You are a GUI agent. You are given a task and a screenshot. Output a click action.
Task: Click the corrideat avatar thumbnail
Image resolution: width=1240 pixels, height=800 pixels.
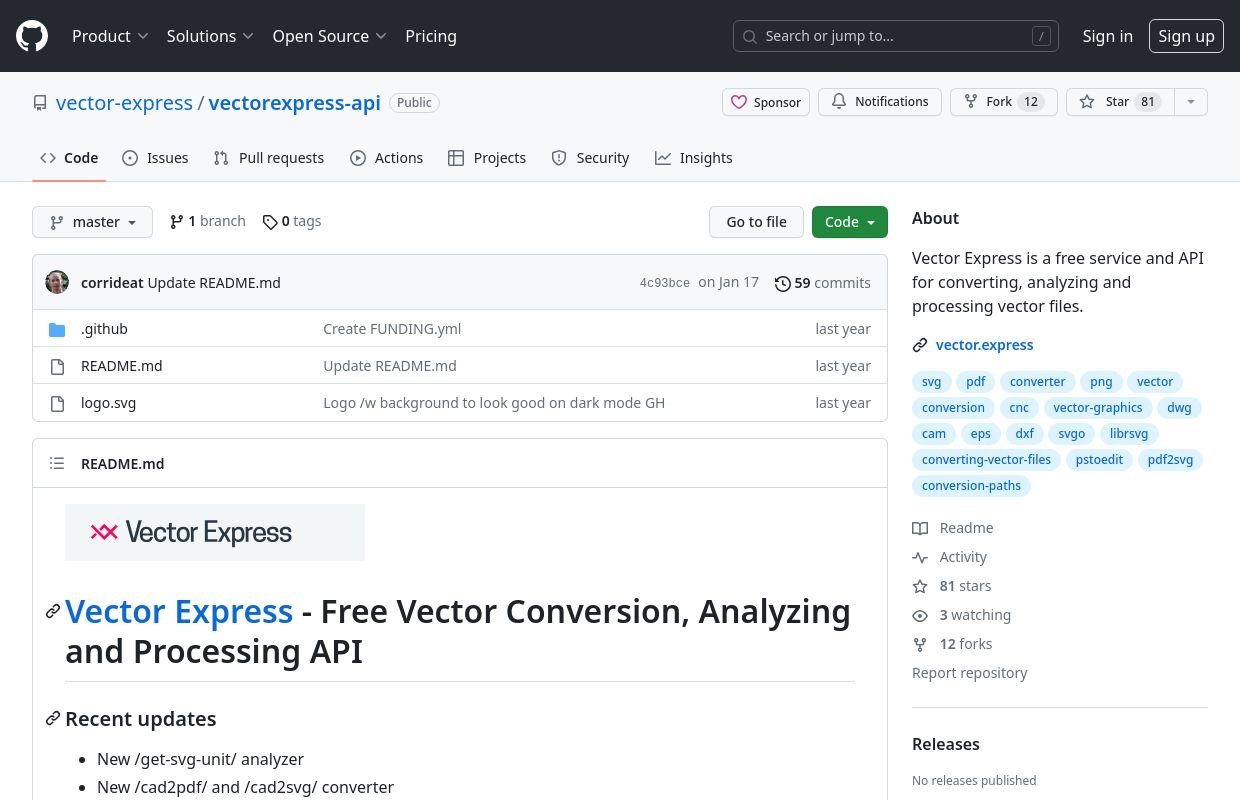click(57, 282)
